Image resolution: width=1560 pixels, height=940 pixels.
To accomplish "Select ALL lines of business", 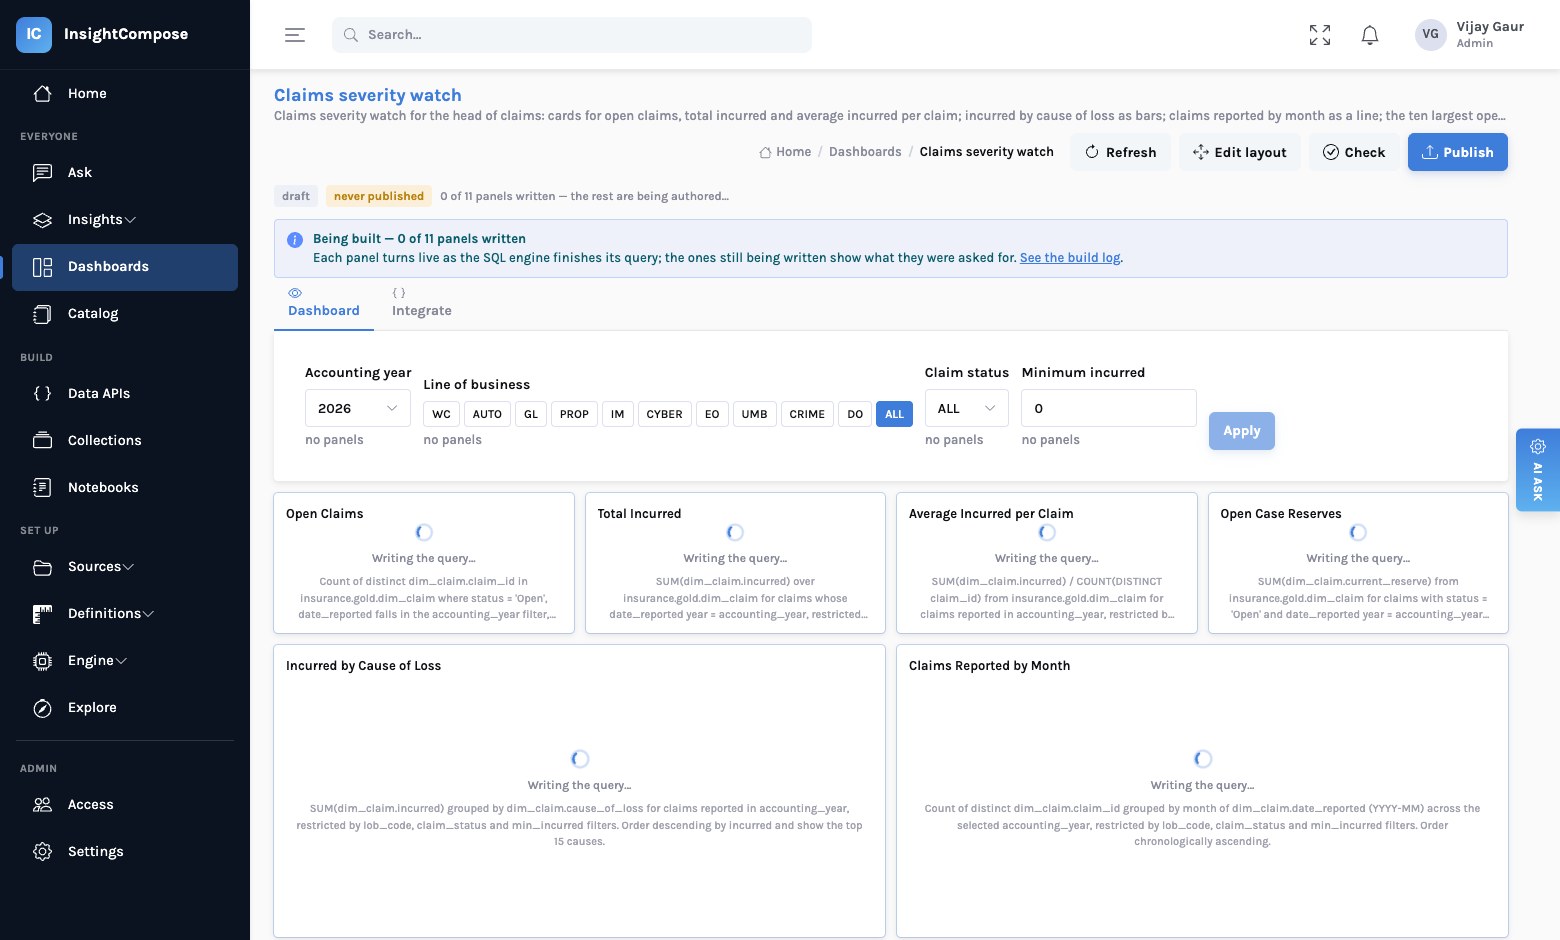I will [894, 414].
